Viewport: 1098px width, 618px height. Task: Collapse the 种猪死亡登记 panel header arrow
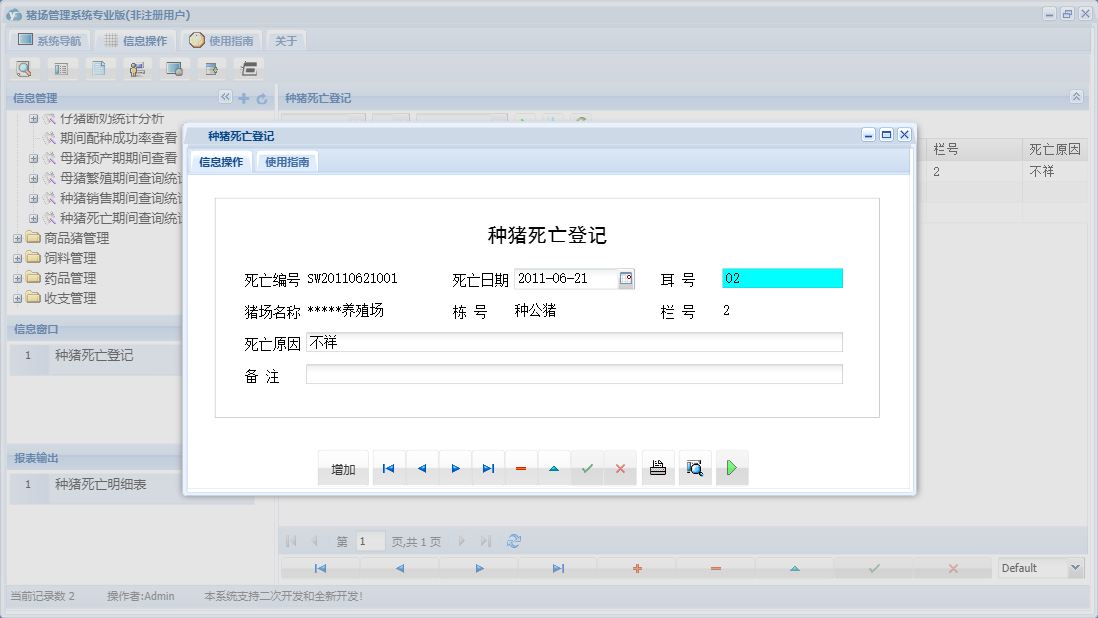[x=1076, y=97]
